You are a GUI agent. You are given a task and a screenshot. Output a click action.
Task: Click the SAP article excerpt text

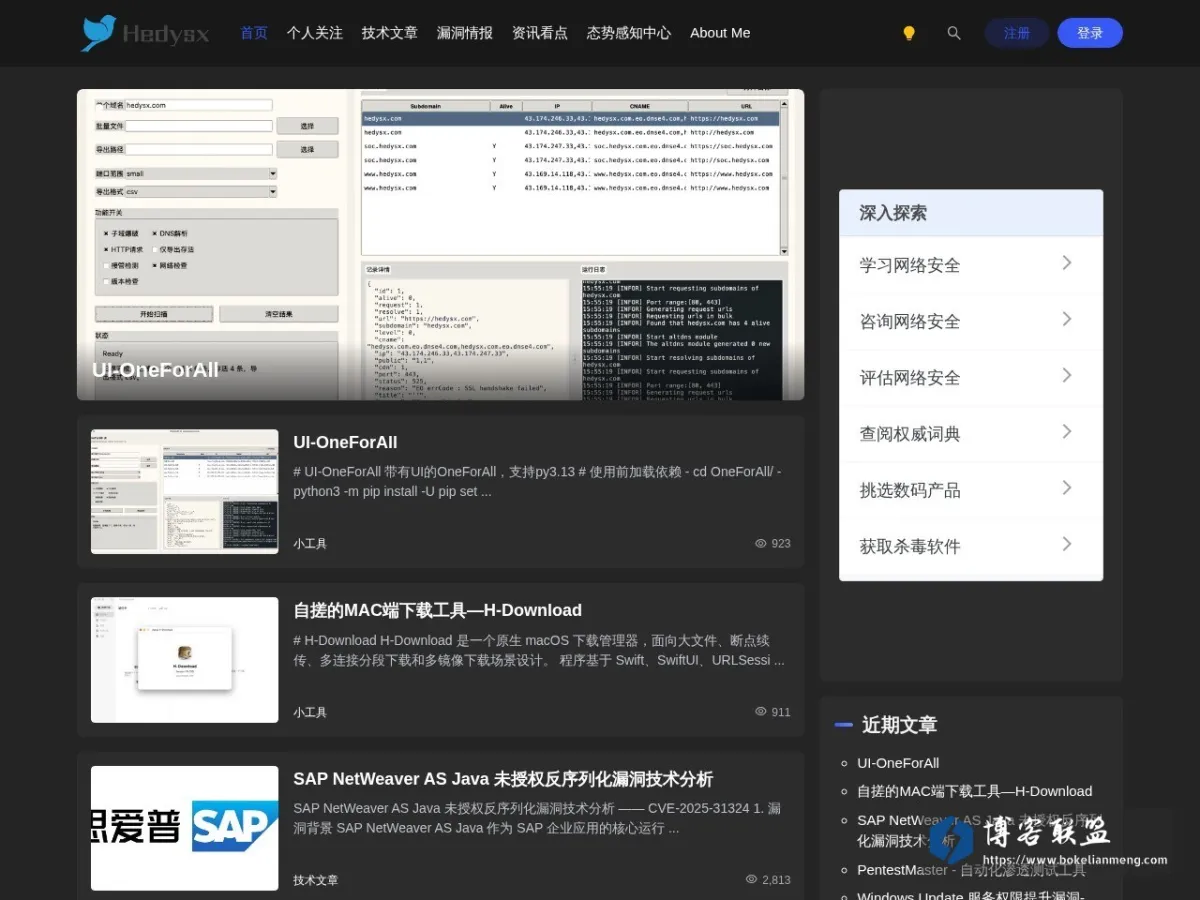(538, 818)
